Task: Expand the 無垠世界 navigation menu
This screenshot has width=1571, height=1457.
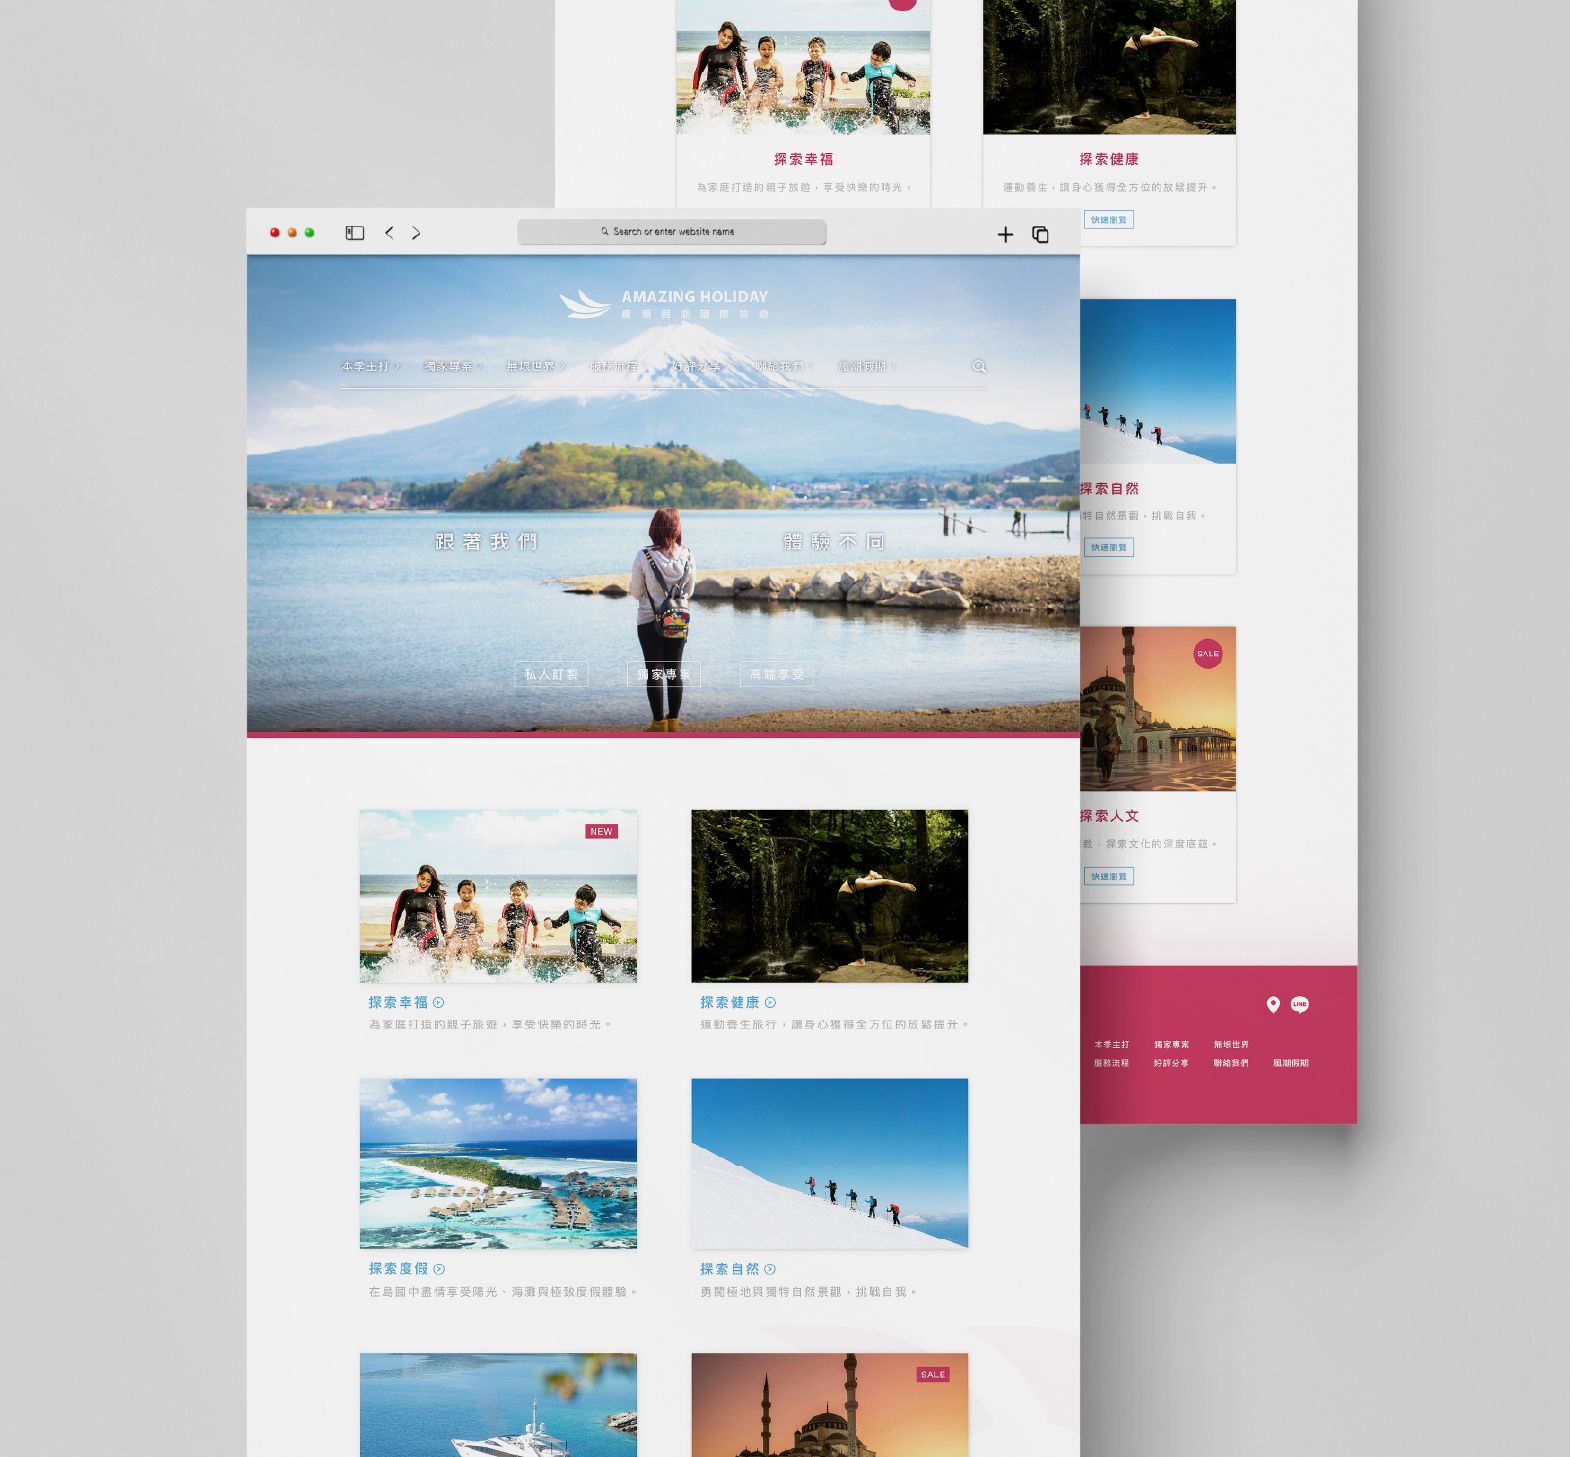Action: point(535,367)
